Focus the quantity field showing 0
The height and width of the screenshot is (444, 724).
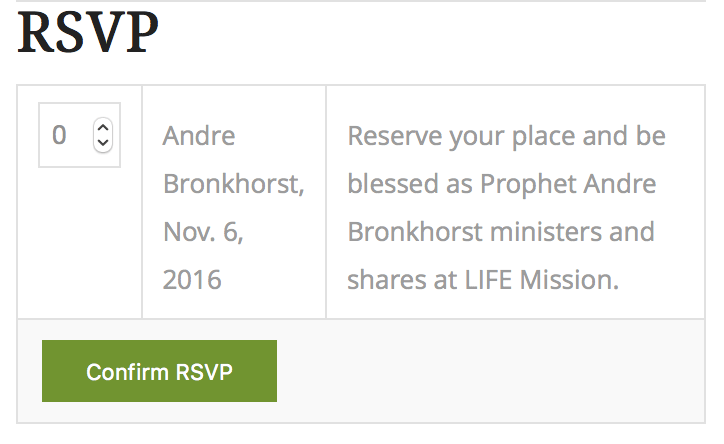pos(62,134)
